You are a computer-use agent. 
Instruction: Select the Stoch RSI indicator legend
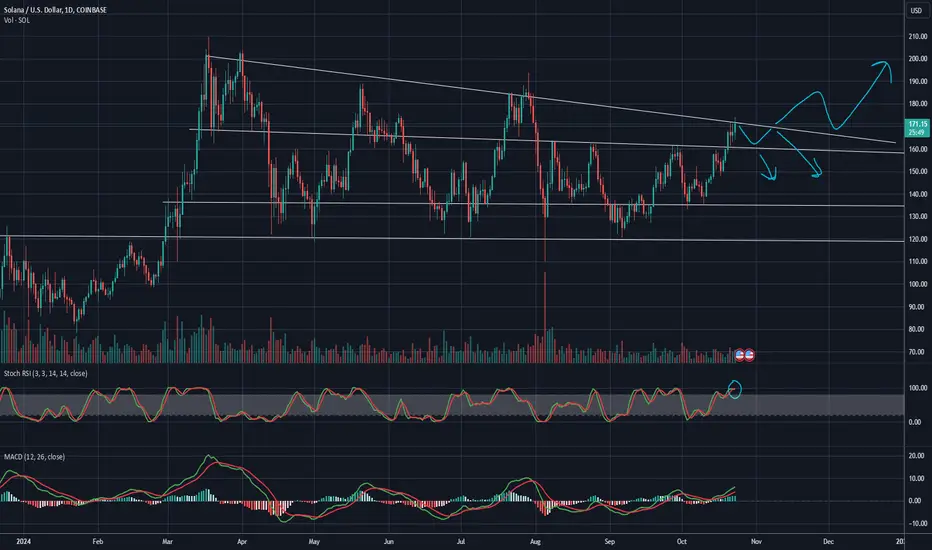pyautogui.click(x=46, y=373)
